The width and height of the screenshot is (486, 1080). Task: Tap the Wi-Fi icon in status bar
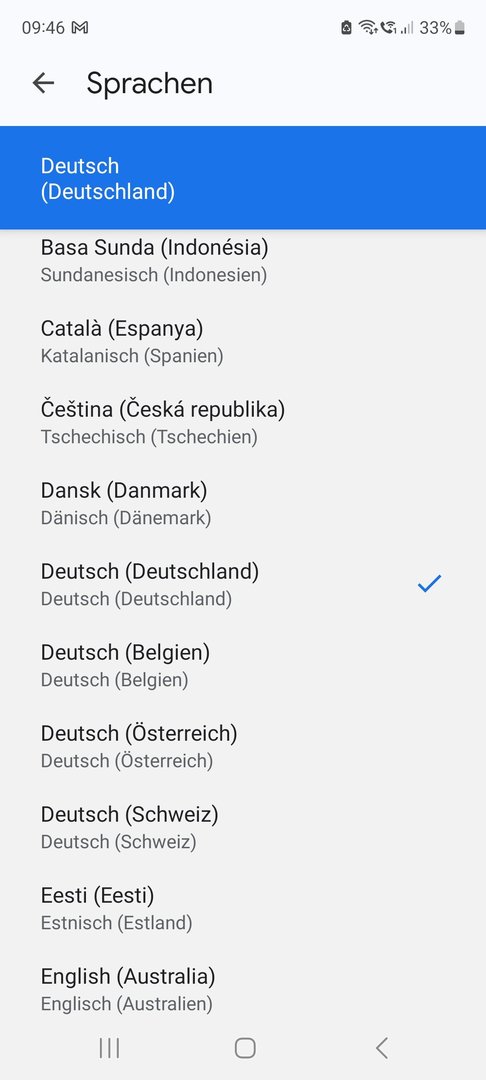click(x=368, y=28)
